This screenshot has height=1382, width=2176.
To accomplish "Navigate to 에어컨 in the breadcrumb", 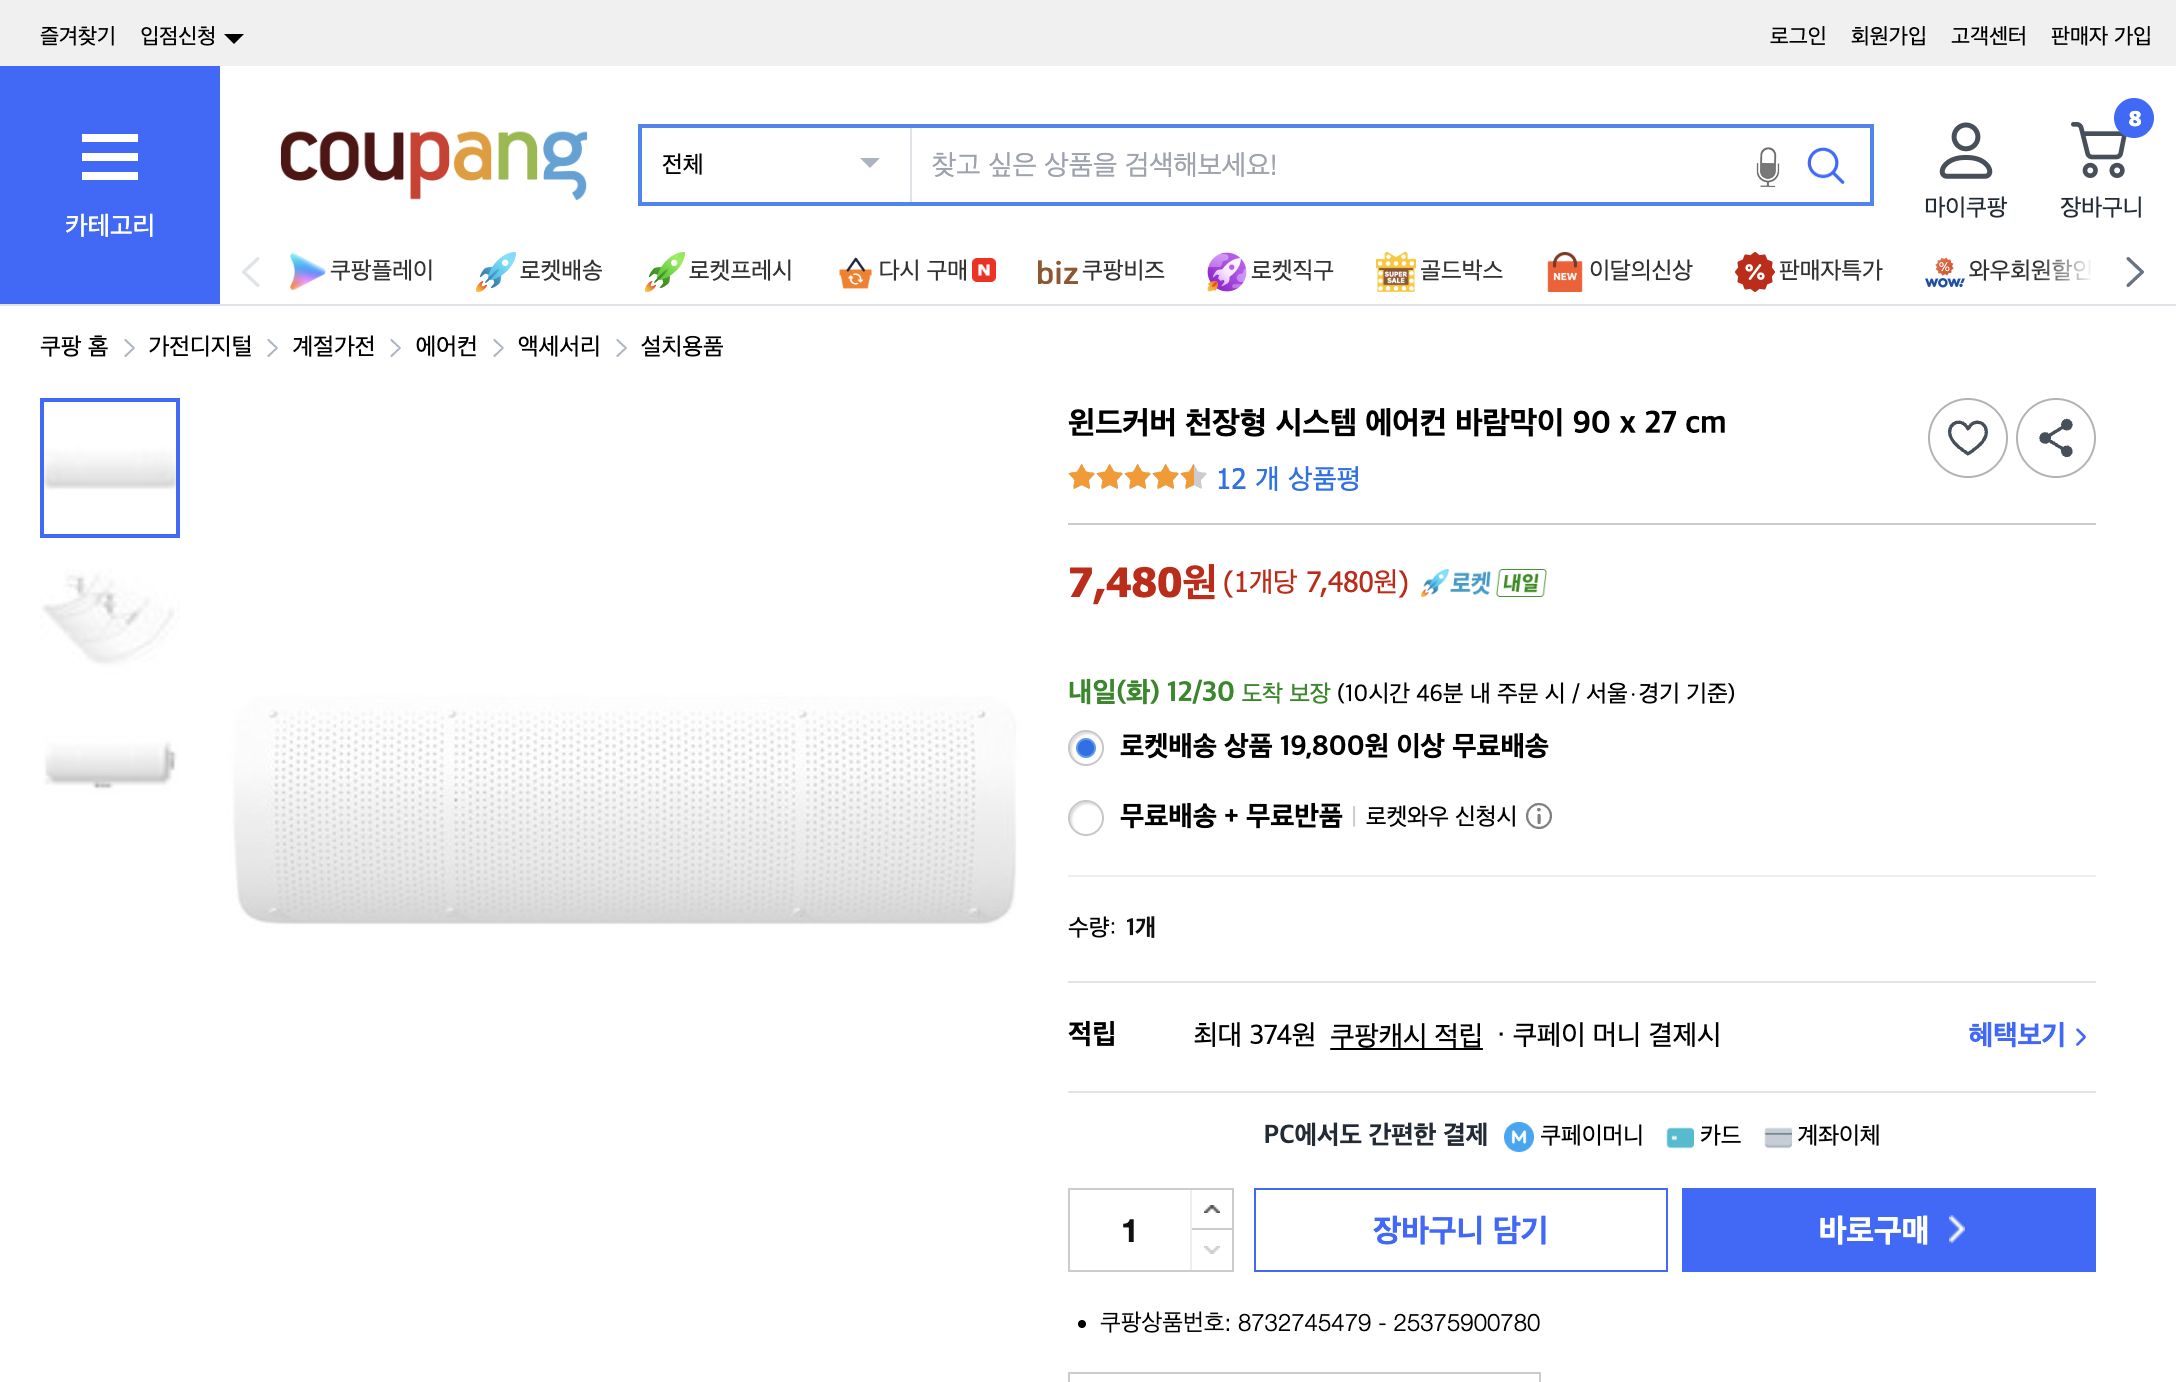I will click(445, 346).
